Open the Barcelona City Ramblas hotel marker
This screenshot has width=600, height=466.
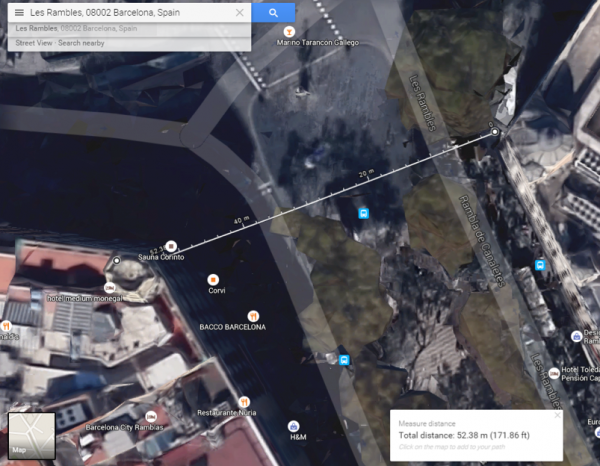tap(151, 416)
